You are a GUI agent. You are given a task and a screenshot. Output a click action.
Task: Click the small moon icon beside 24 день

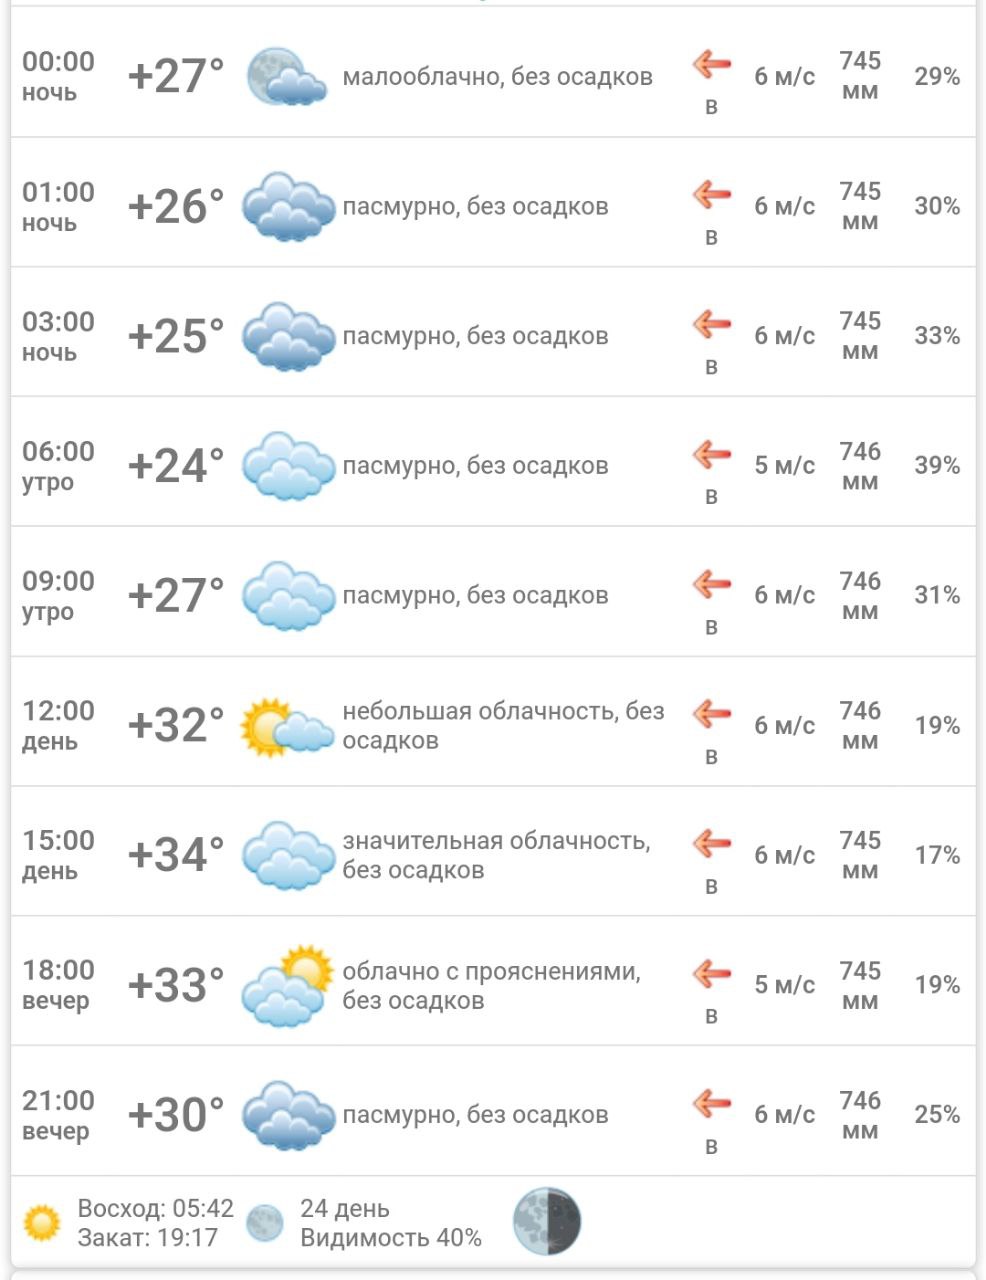tap(265, 1223)
